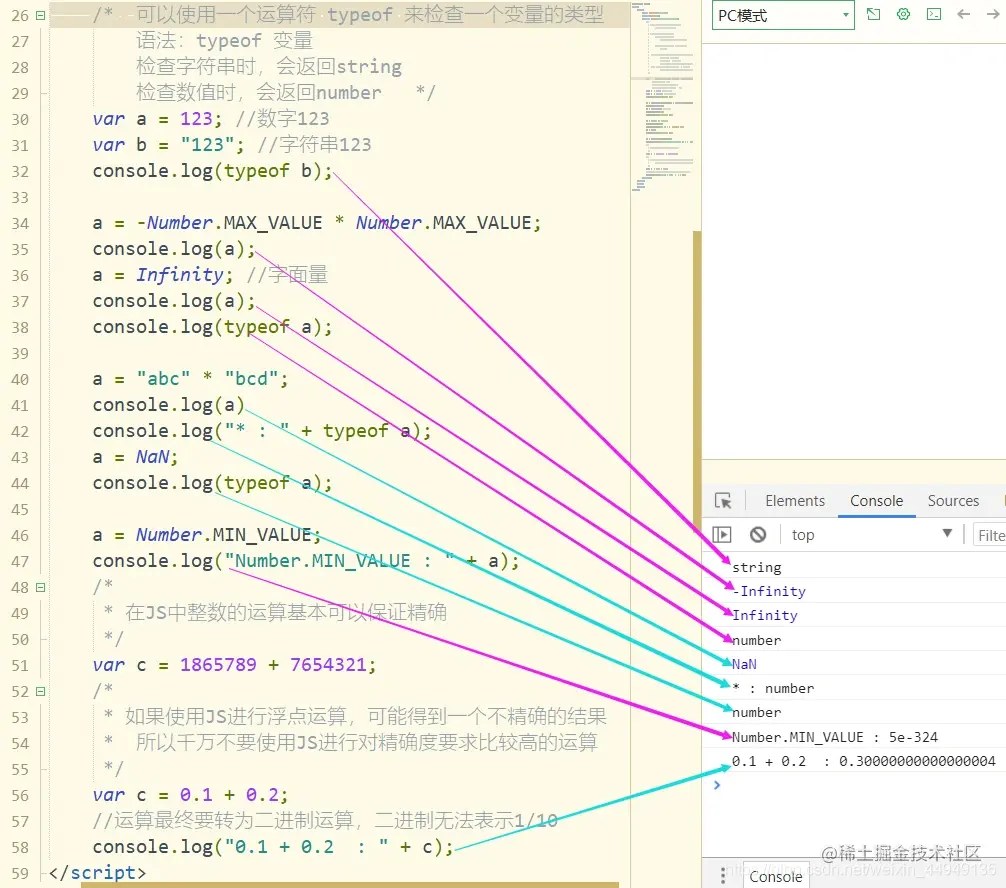Select the bottom drawer Console tab
Screen dimensions: 1006x888
coord(776,876)
